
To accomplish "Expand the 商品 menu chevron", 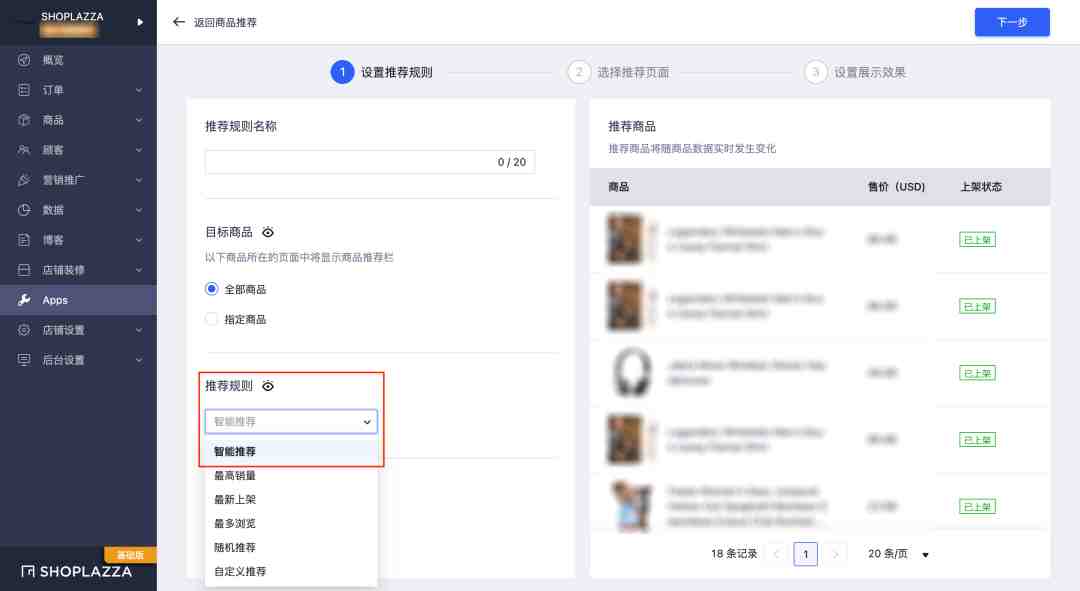I will pos(139,120).
